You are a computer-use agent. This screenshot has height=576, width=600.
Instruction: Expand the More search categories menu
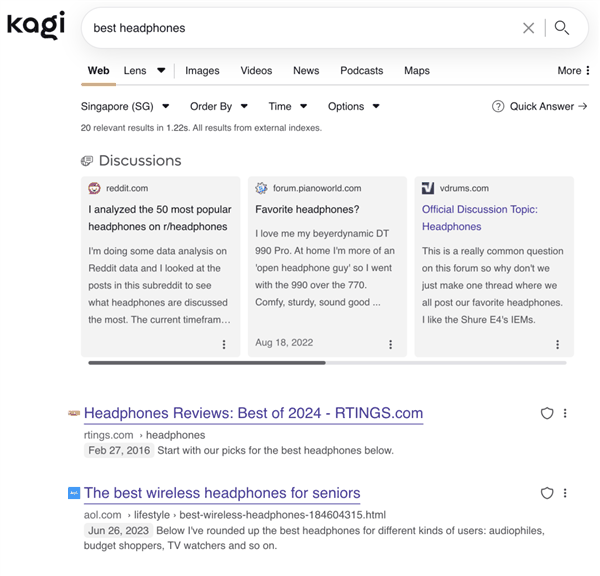(x=572, y=71)
